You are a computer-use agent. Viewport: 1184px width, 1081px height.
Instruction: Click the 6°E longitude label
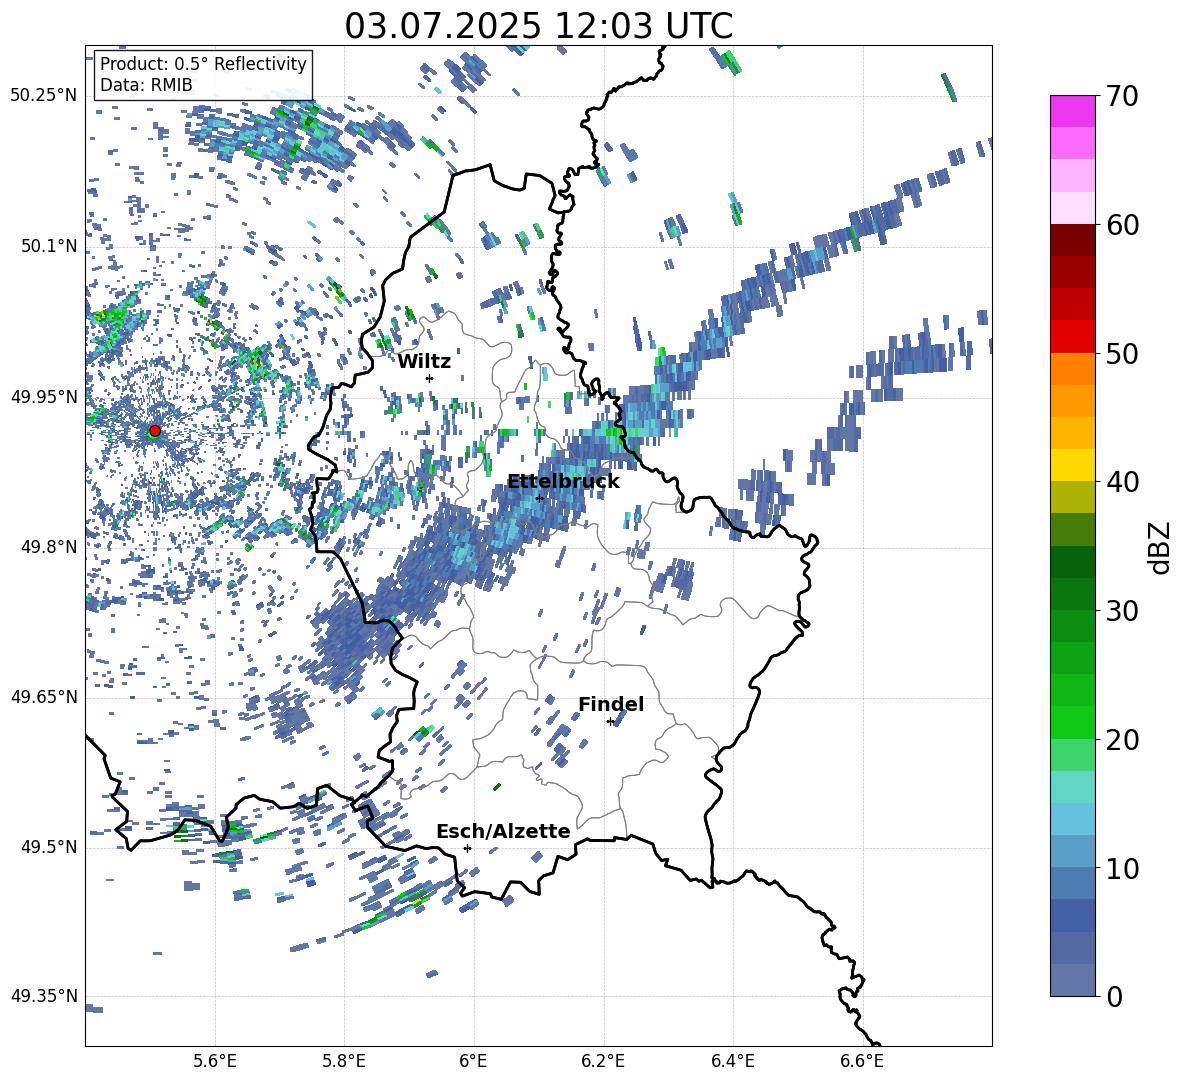click(473, 1061)
